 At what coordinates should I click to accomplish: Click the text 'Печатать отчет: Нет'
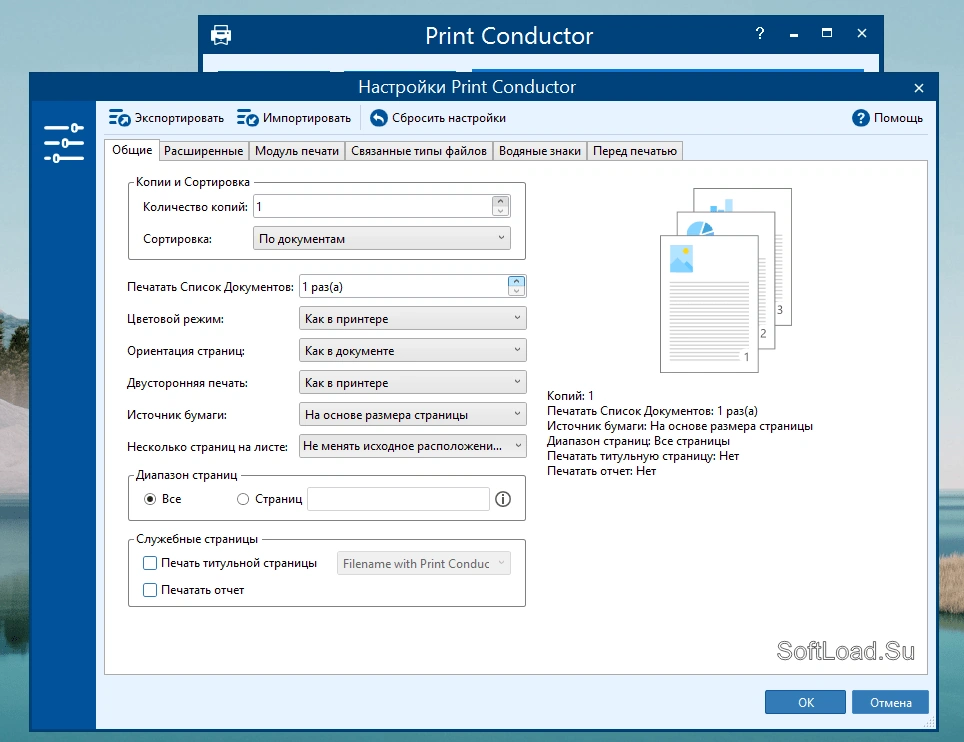(x=601, y=471)
